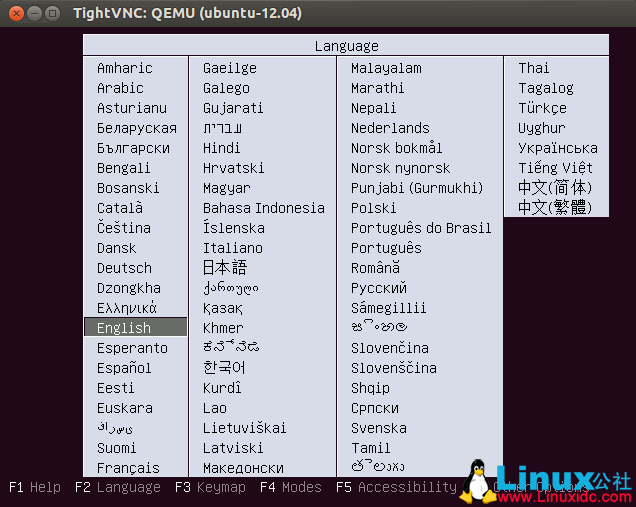Pick Latviski from the list

233,448
